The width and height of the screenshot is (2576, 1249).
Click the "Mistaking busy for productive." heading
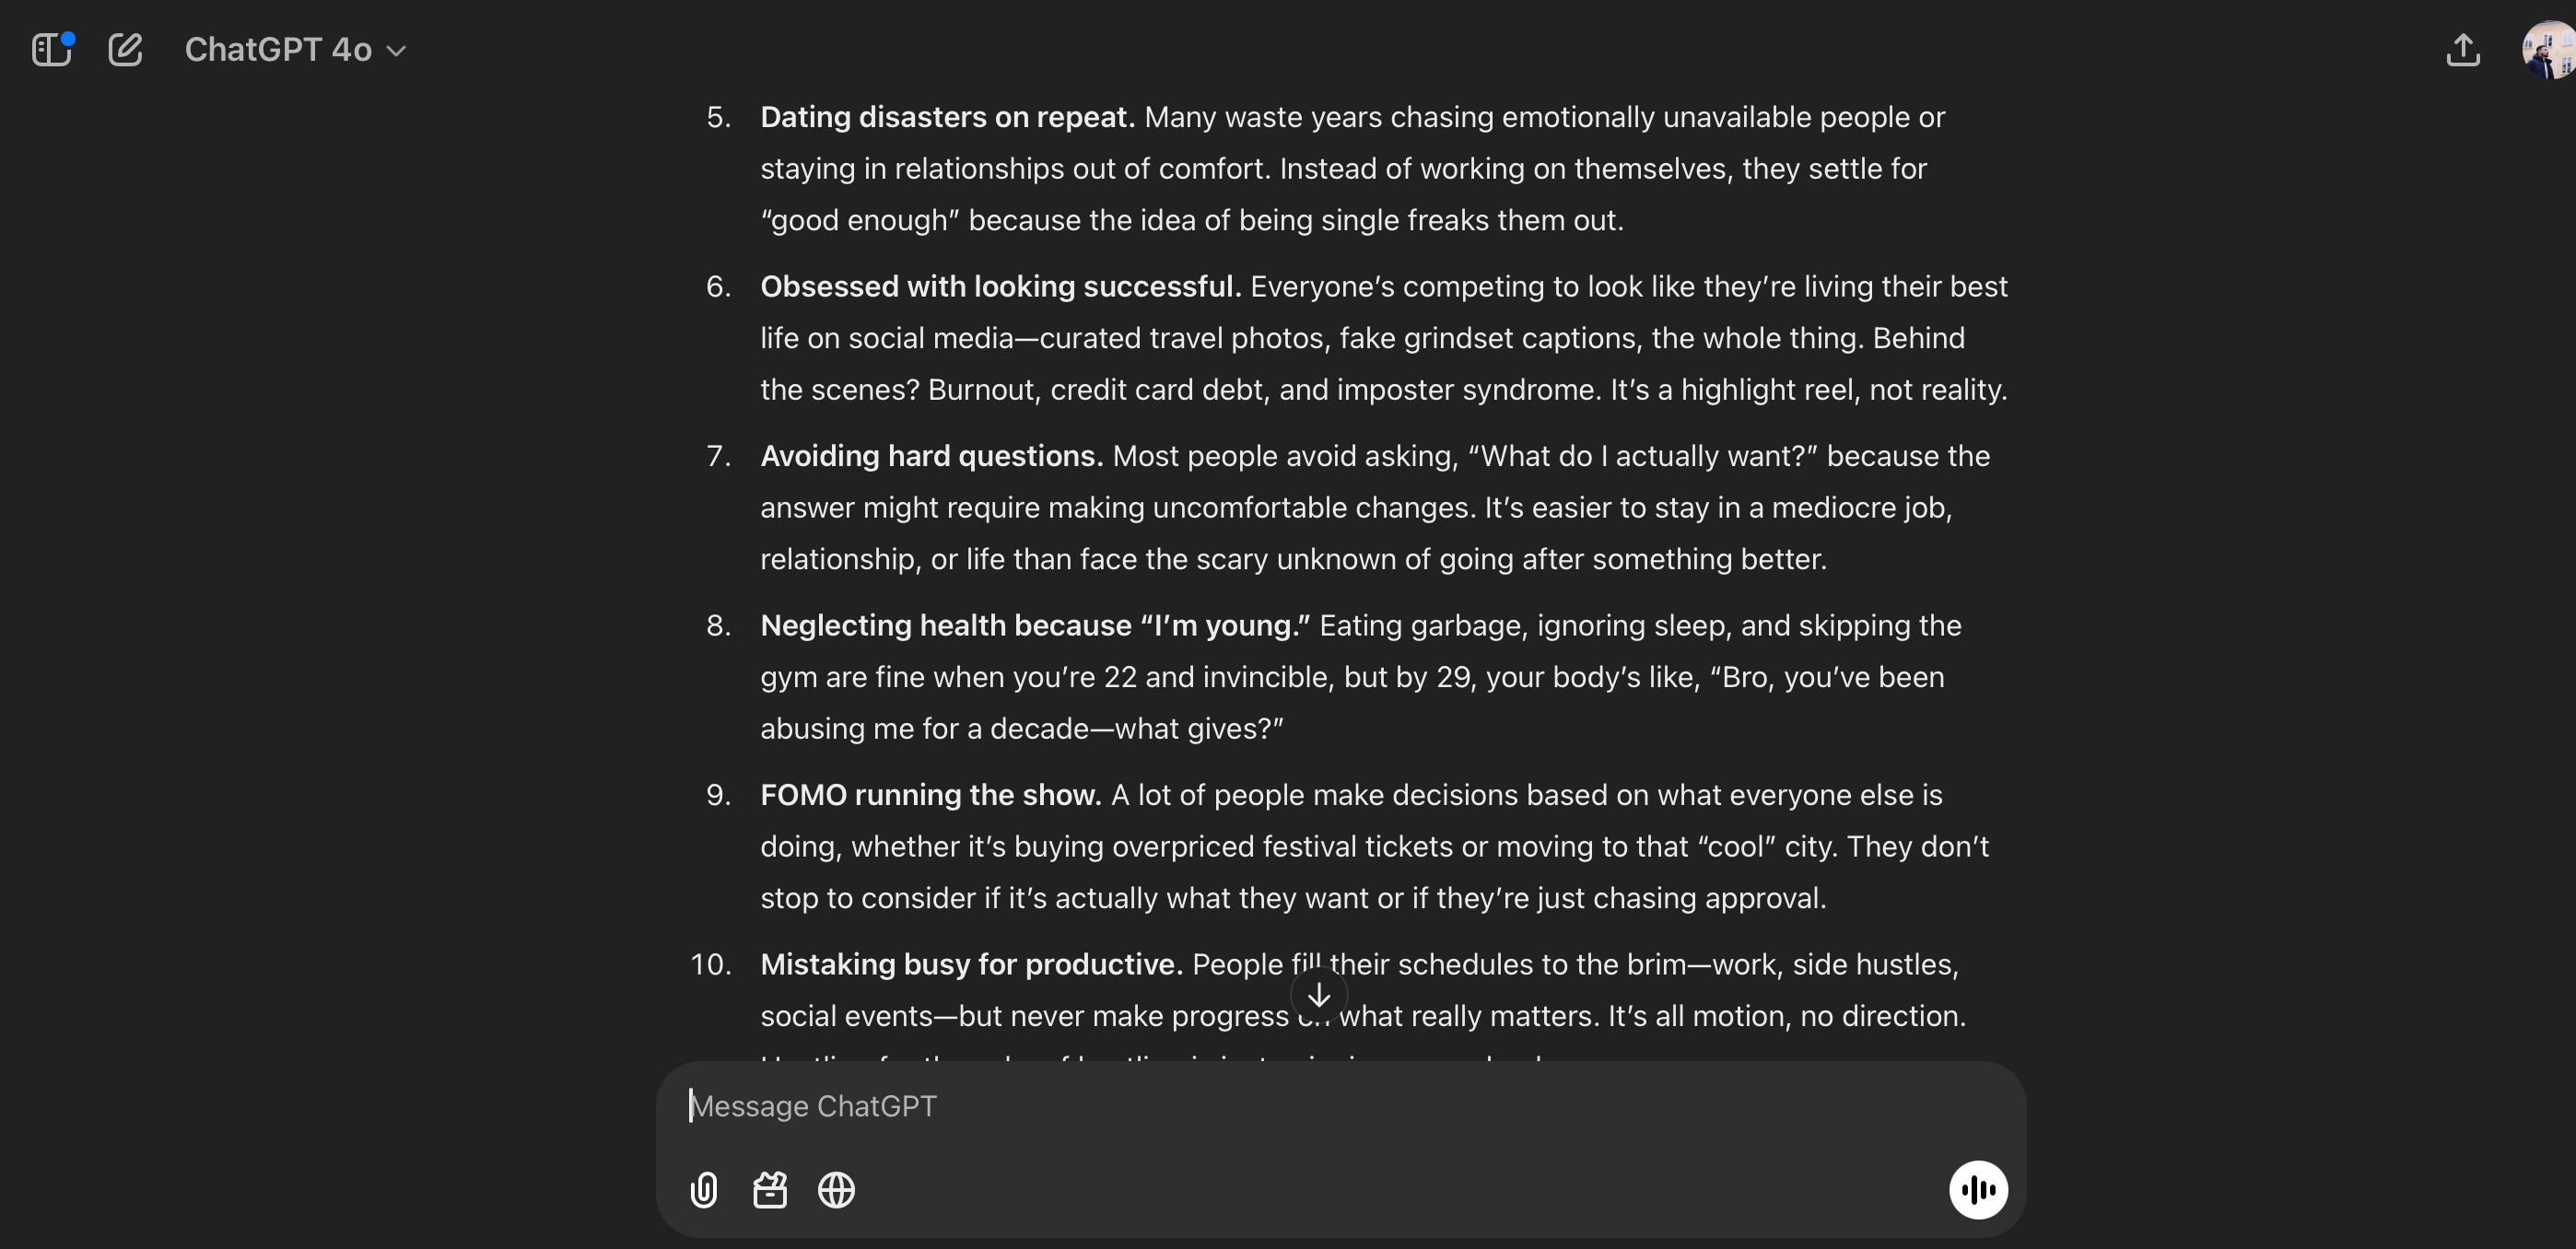970,965
